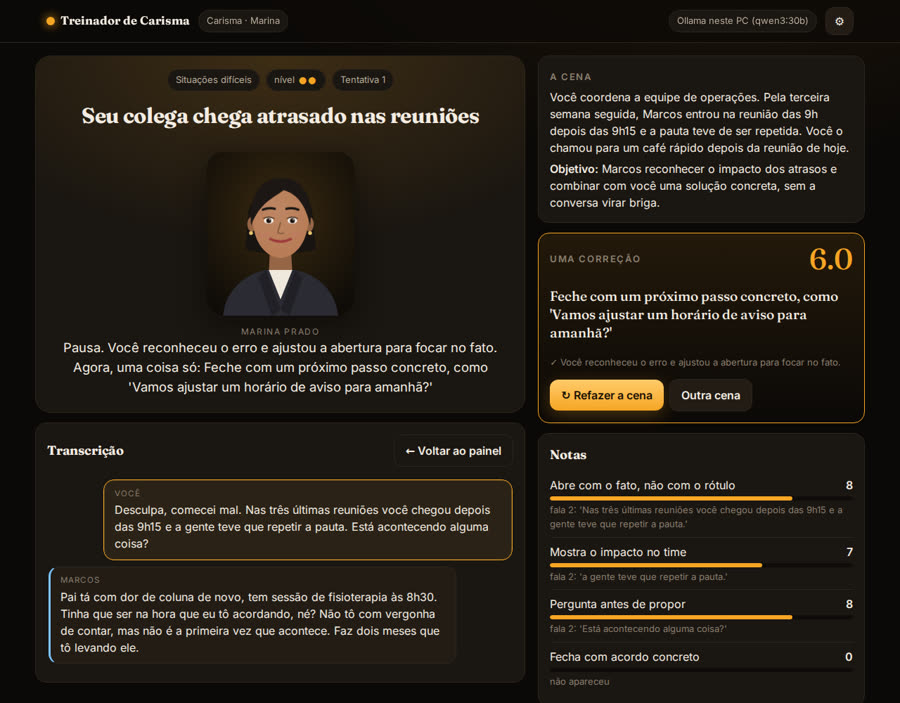Click the Tentativa 1 badge
Image resolution: width=900 pixels, height=703 pixels.
click(x=363, y=80)
